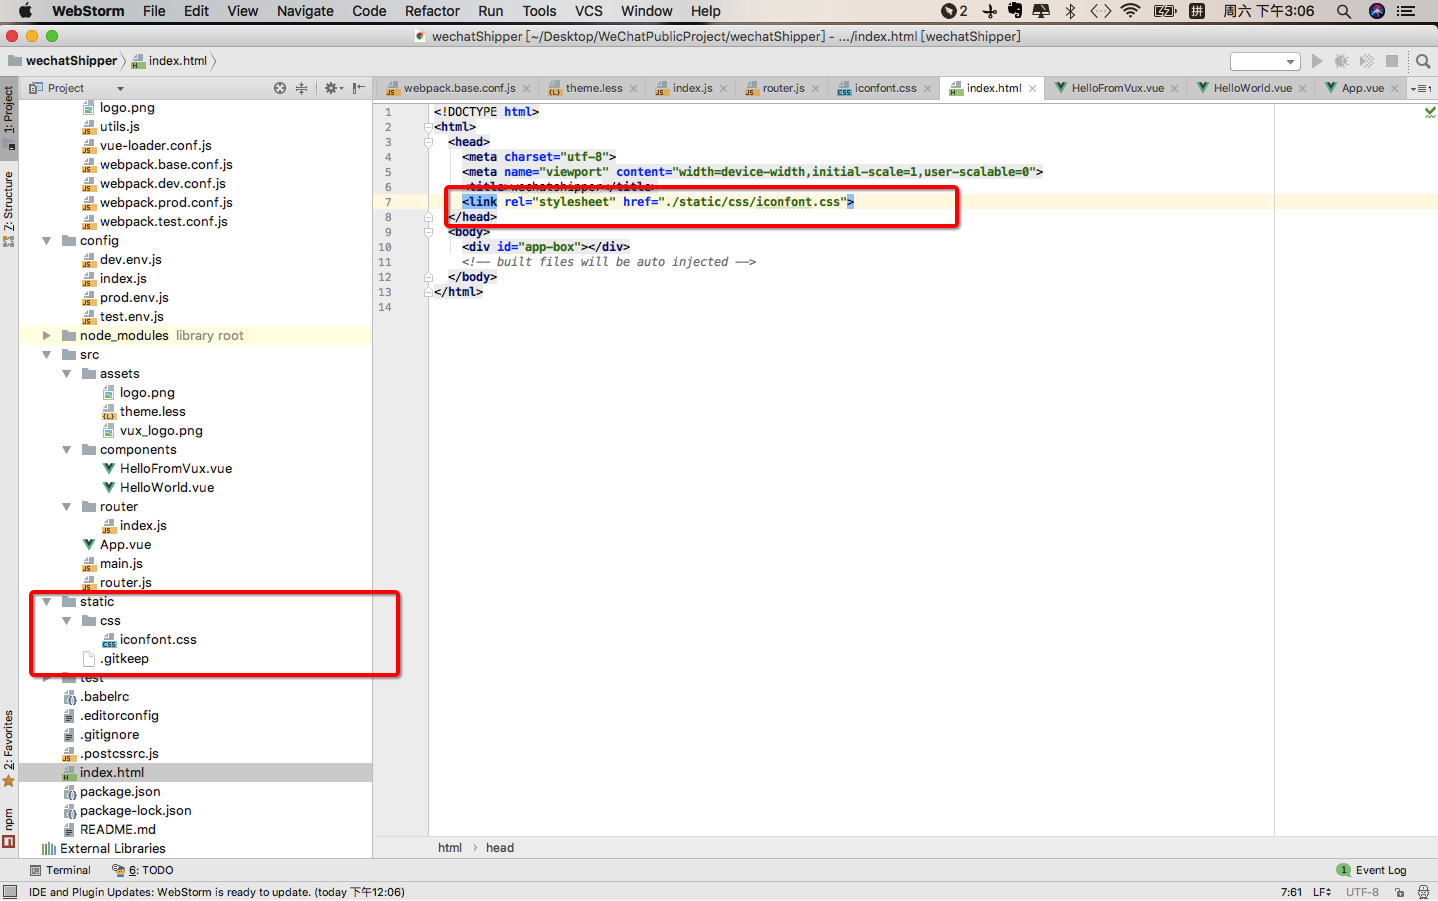Open the run configuration dropdown
Image resolution: width=1438 pixels, height=901 pixels.
1265,61
